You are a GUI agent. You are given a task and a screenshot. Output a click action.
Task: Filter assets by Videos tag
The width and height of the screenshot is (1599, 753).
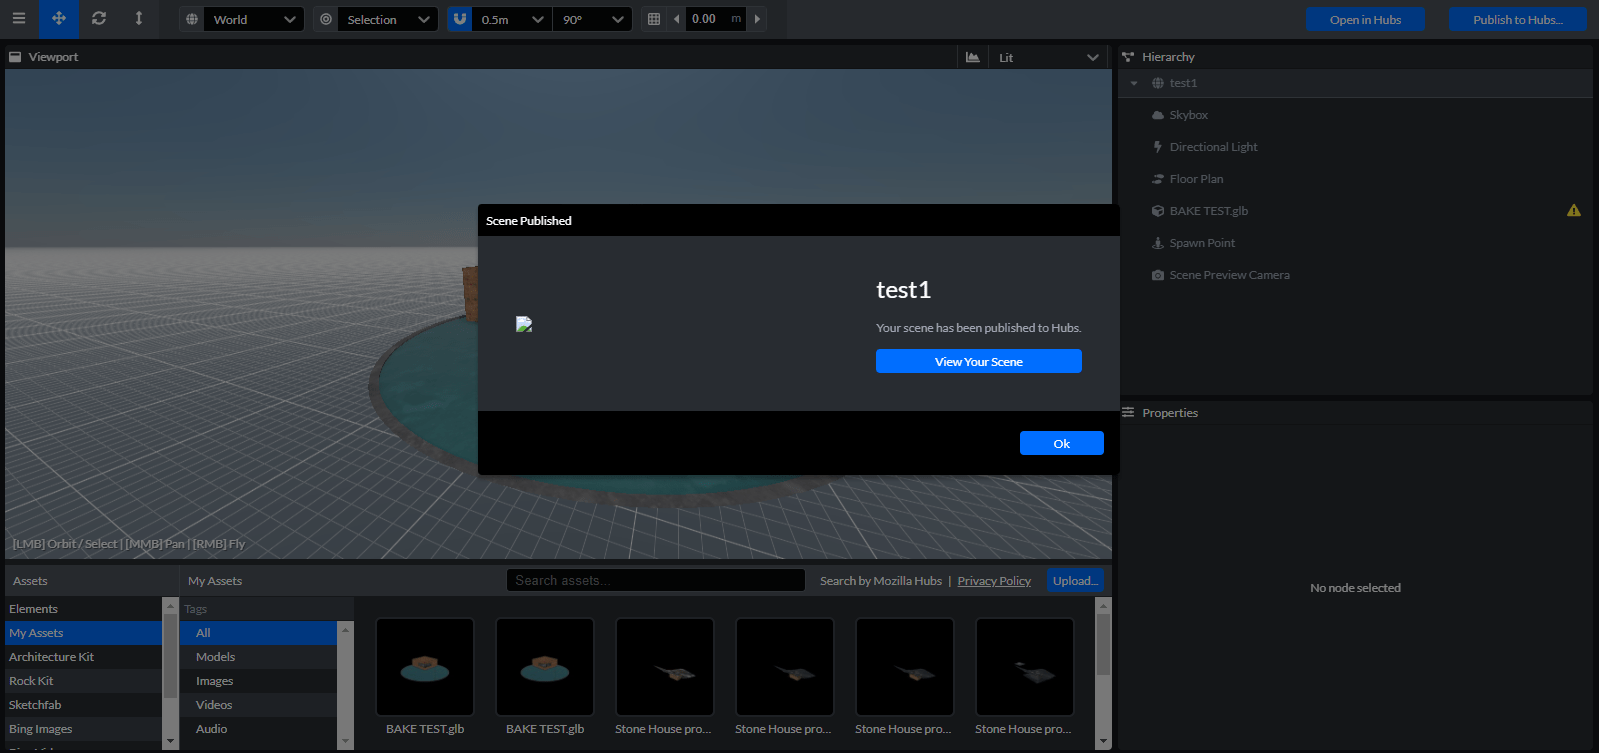259,705
